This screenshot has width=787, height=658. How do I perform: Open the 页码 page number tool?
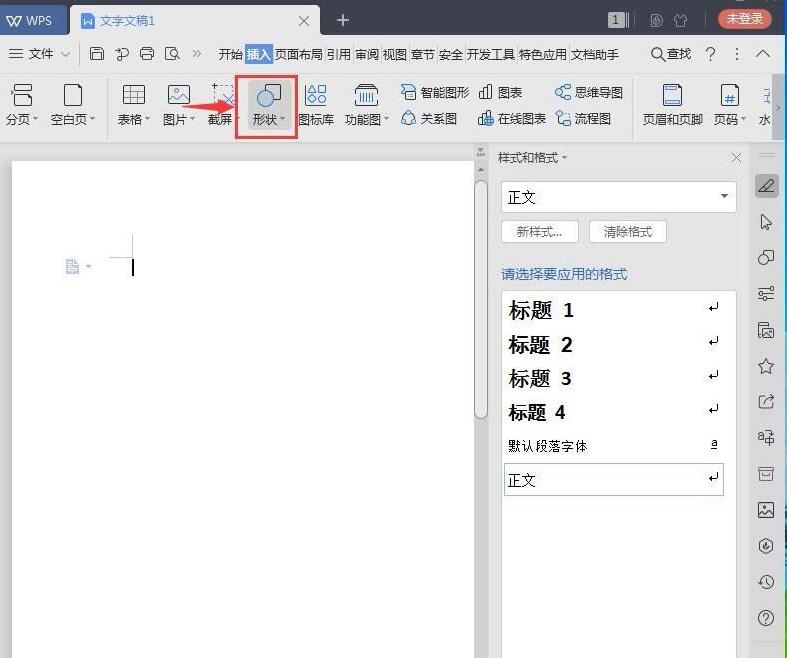tap(729, 105)
